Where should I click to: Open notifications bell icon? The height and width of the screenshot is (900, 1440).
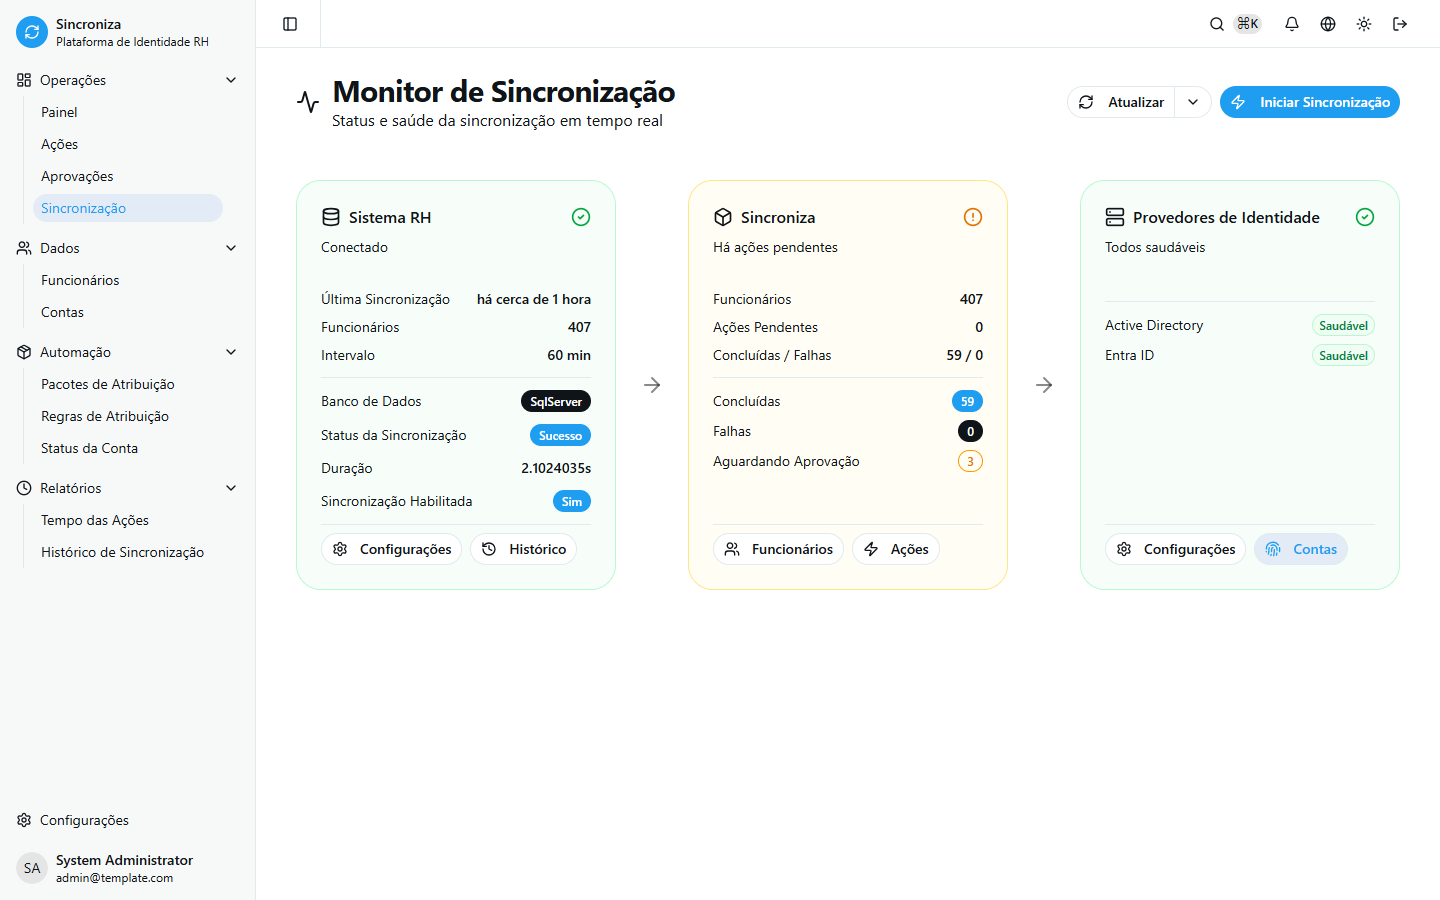click(x=1292, y=24)
